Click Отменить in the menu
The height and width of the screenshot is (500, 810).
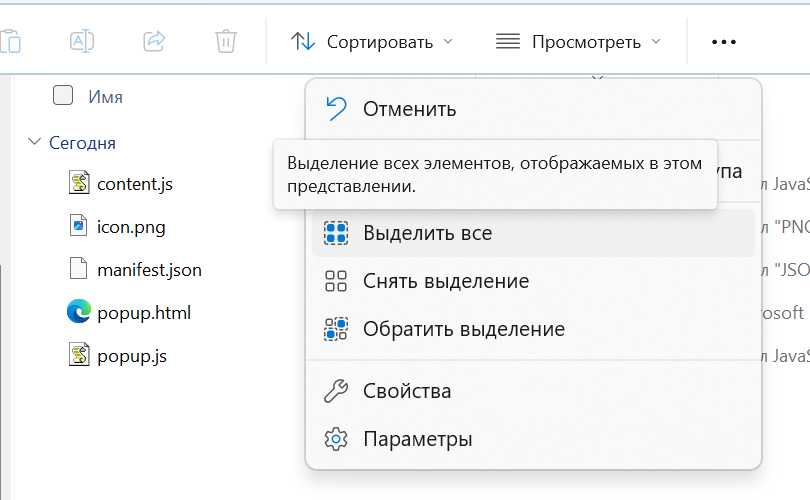409,109
